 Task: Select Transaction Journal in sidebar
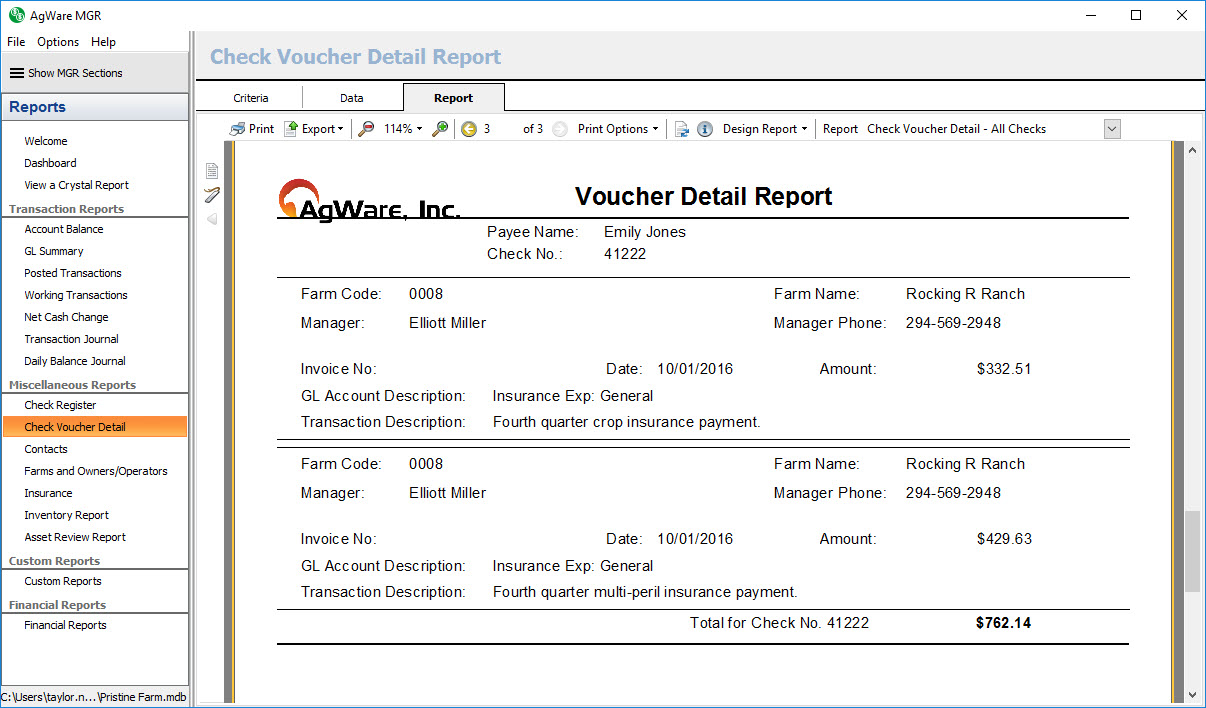click(x=71, y=339)
